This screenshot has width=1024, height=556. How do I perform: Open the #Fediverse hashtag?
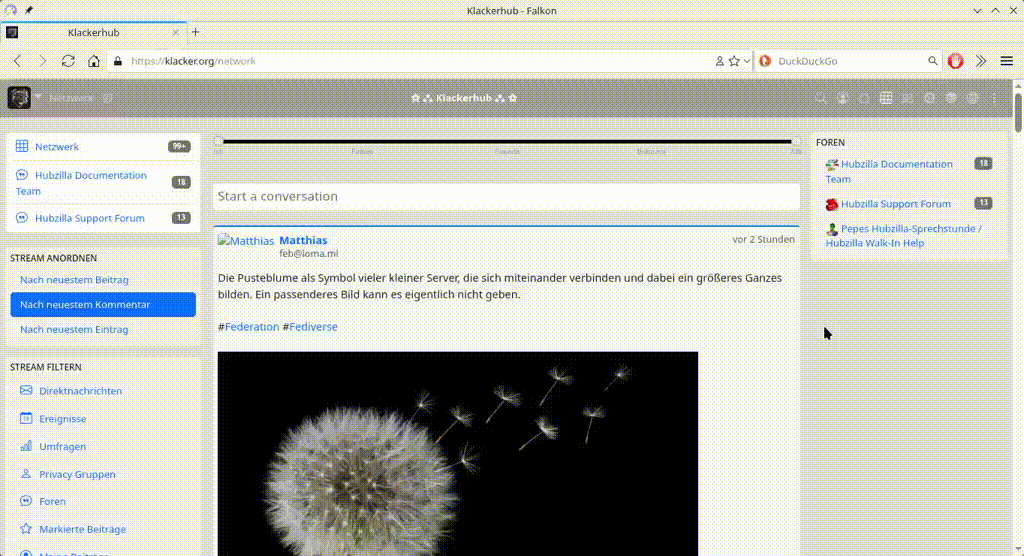[313, 327]
